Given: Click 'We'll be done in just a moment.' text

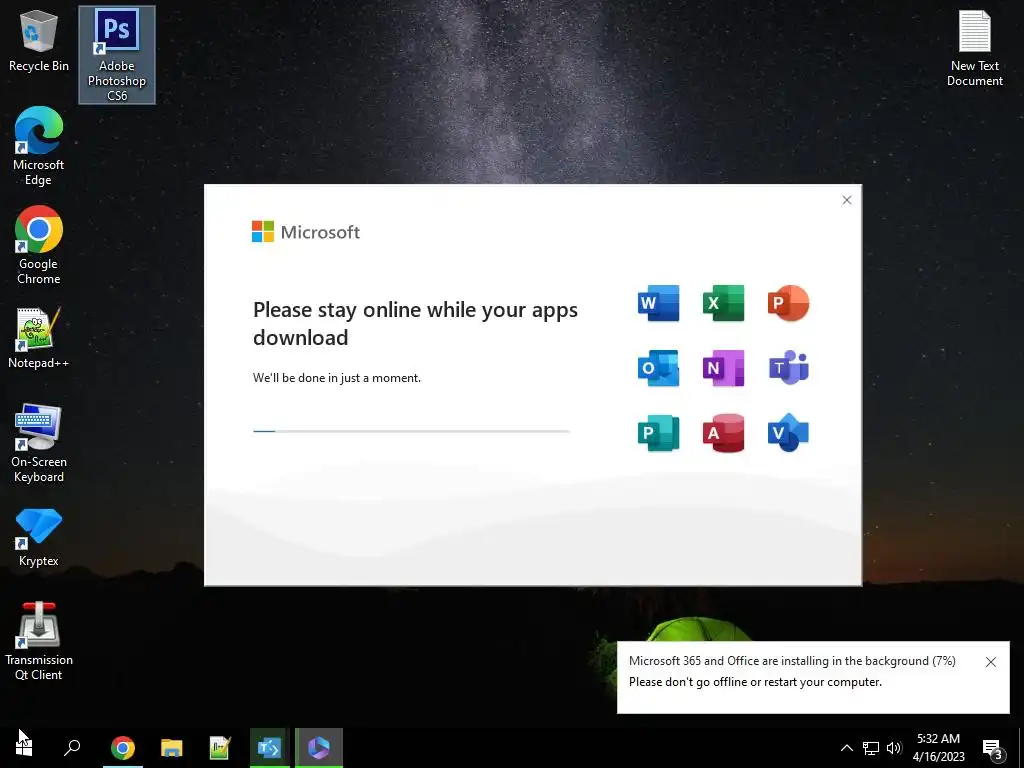Looking at the screenshot, I should [337, 377].
